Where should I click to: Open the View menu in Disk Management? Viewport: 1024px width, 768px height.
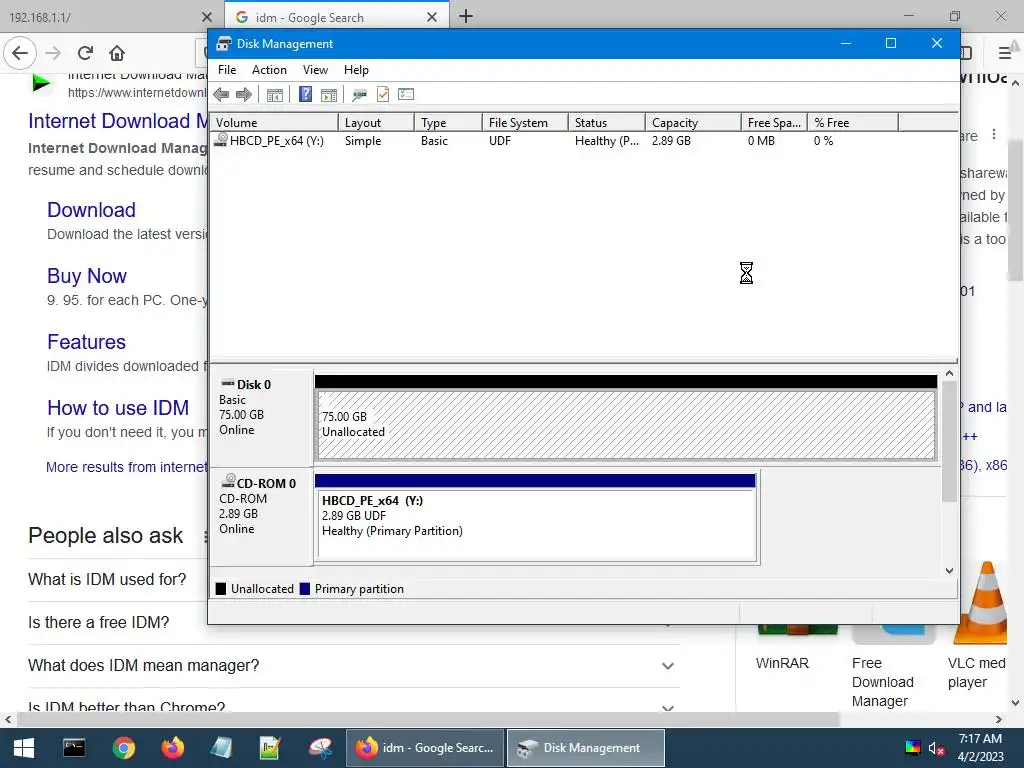pos(315,70)
